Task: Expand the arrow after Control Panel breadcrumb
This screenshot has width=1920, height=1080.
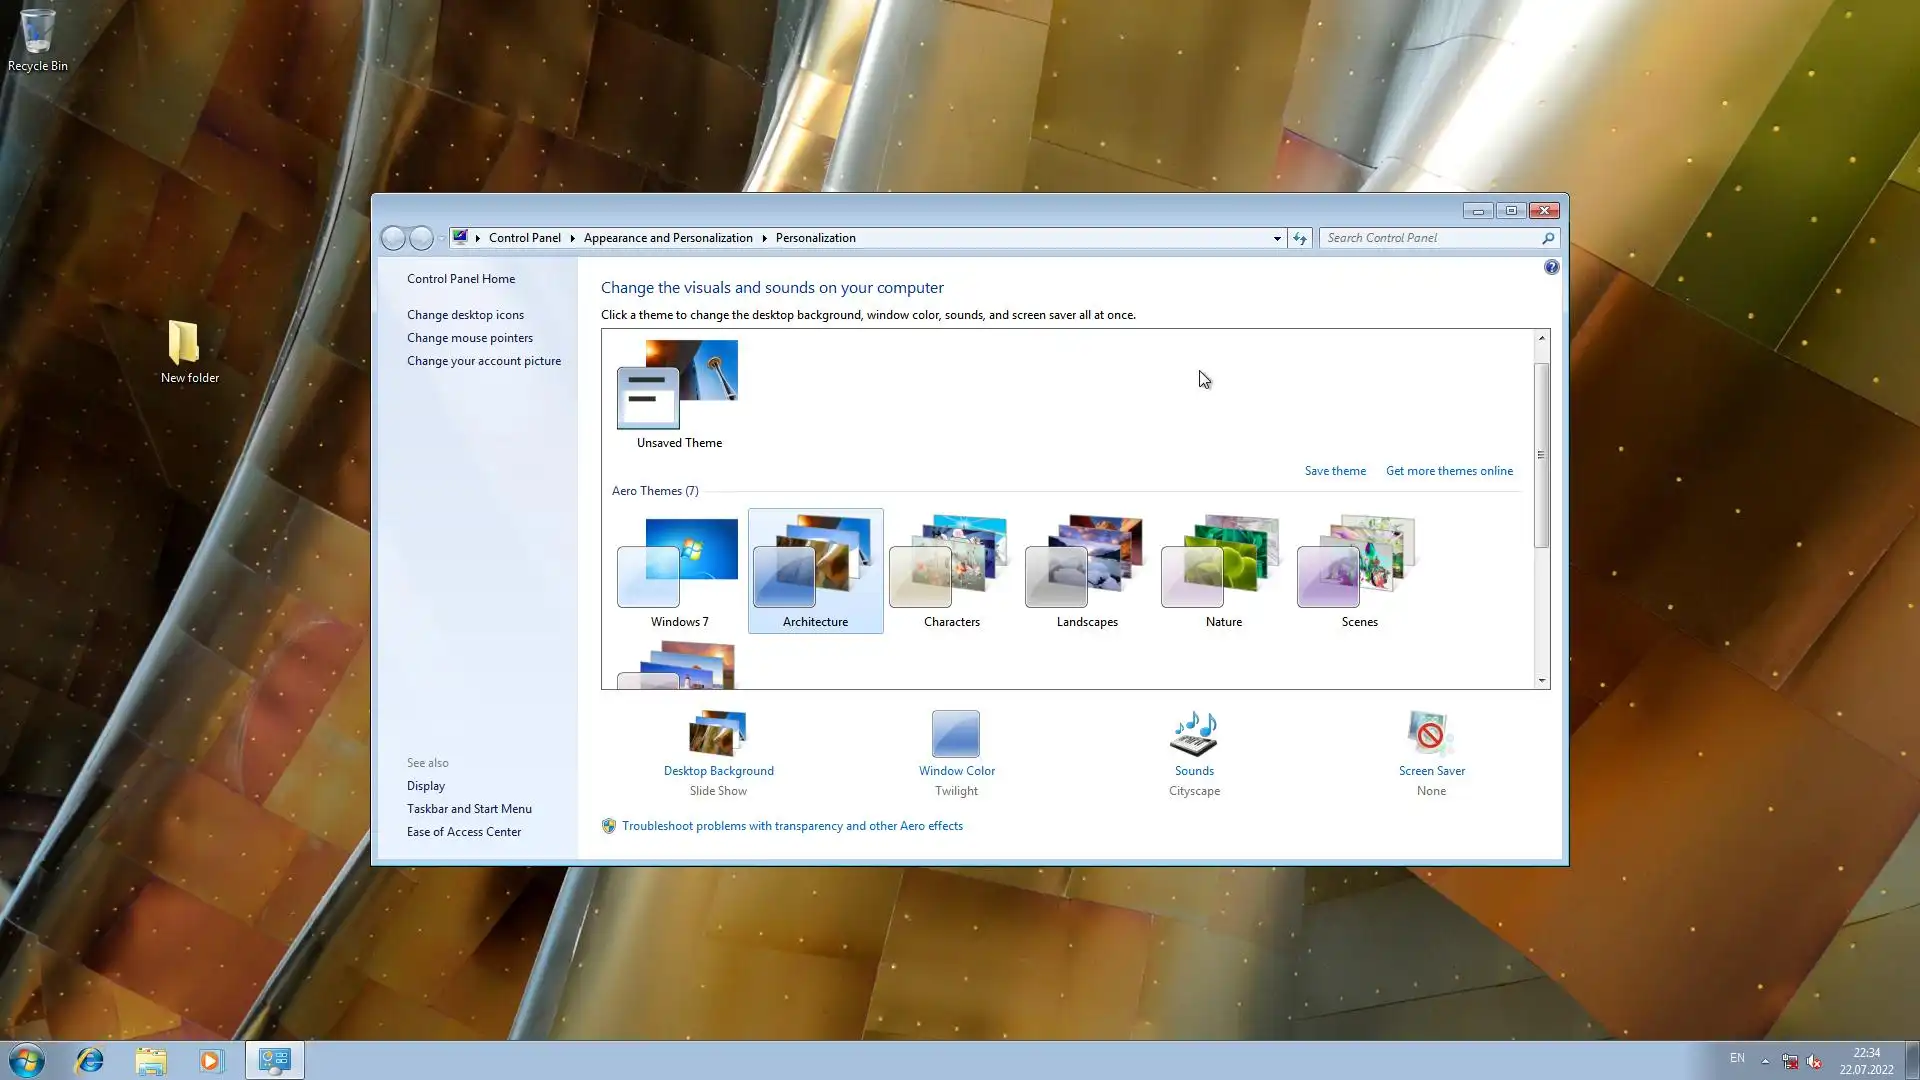Action: click(x=572, y=238)
